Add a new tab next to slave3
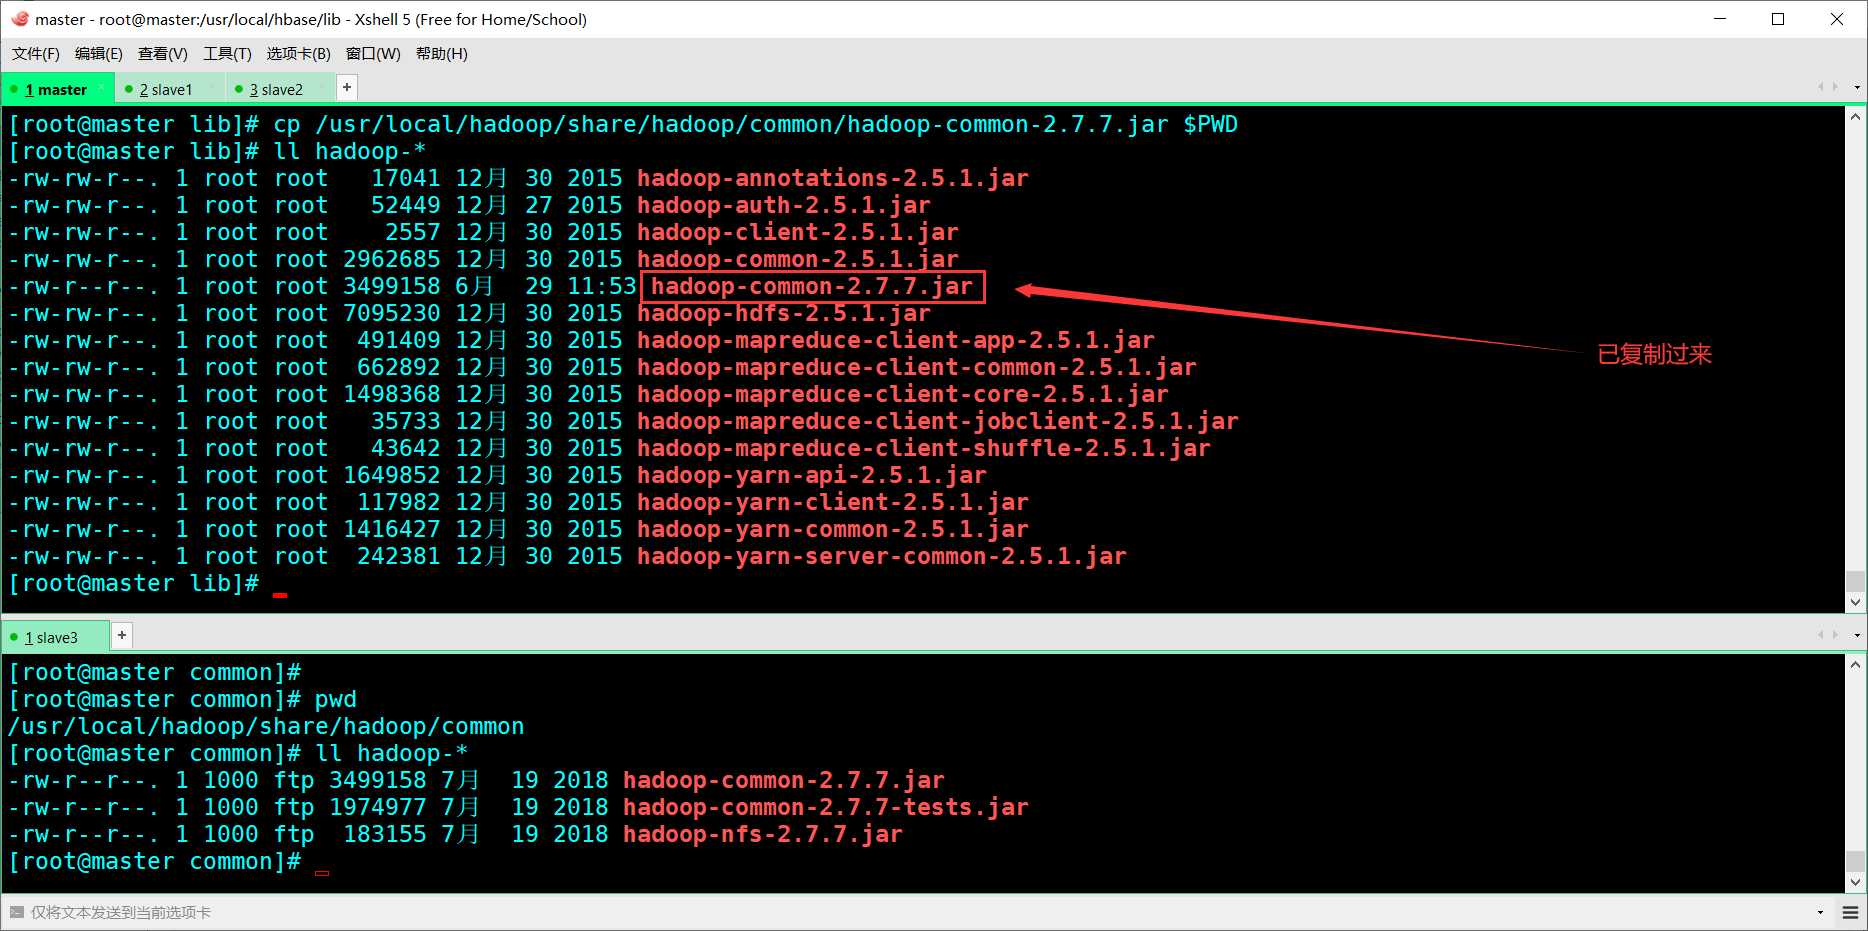 (x=122, y=635)
